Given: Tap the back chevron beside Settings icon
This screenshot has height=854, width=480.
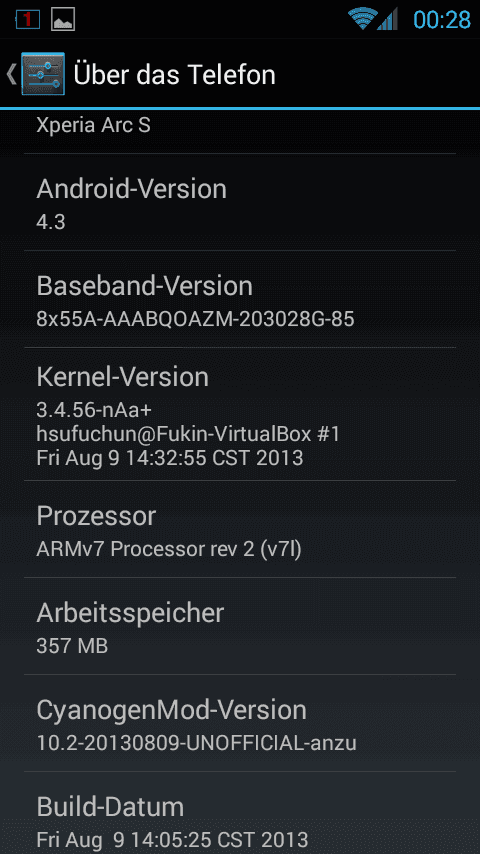Looking at the screenshot, I should [x=11, y=74].
